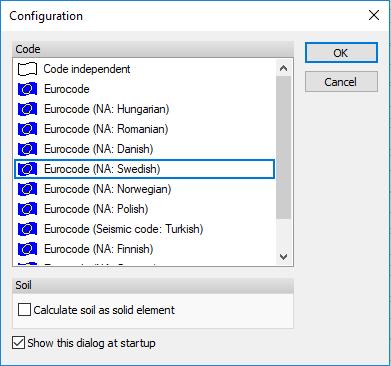The height and width of the screenshot is (366, 391).
Task: Enable 'Calculate soil as solid element' checkbox
Action: click(24, 310)
